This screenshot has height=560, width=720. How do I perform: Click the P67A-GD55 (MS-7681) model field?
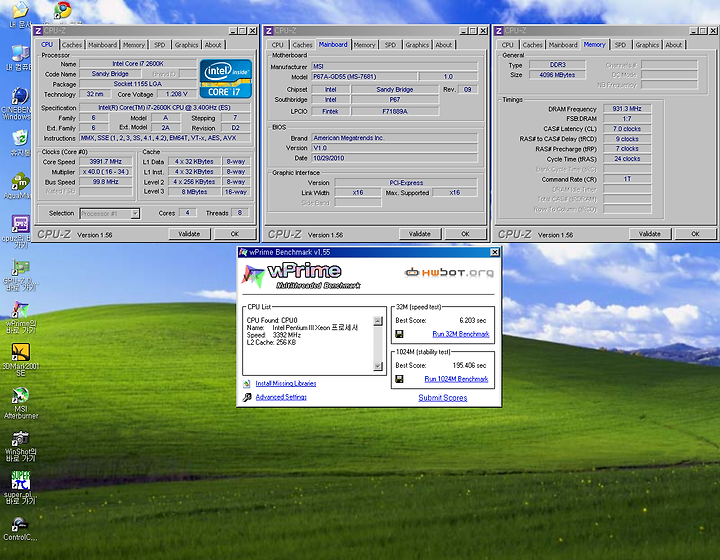[365, 77]
